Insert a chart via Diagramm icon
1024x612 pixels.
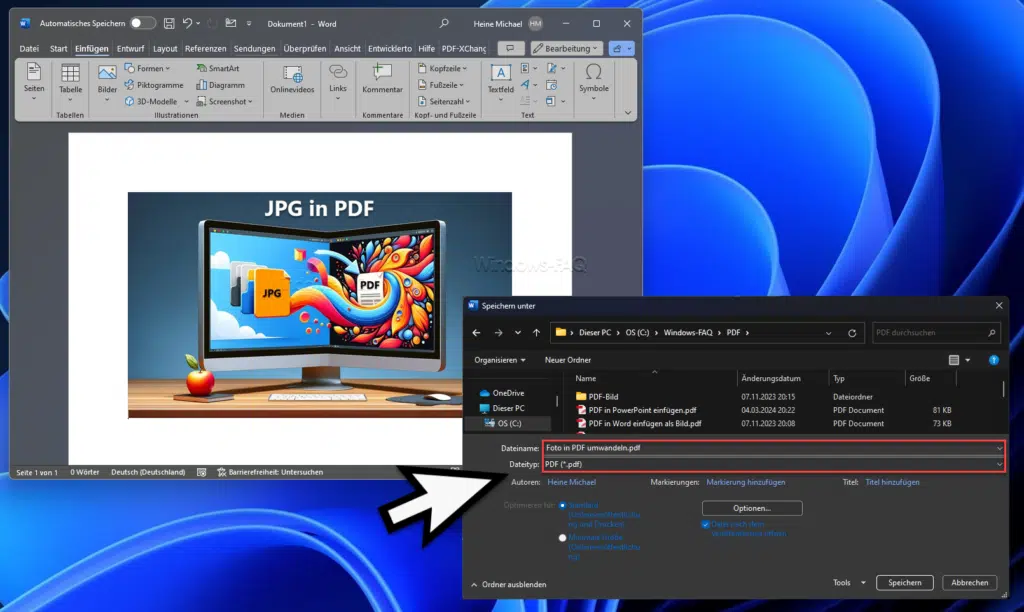point(220,85)
